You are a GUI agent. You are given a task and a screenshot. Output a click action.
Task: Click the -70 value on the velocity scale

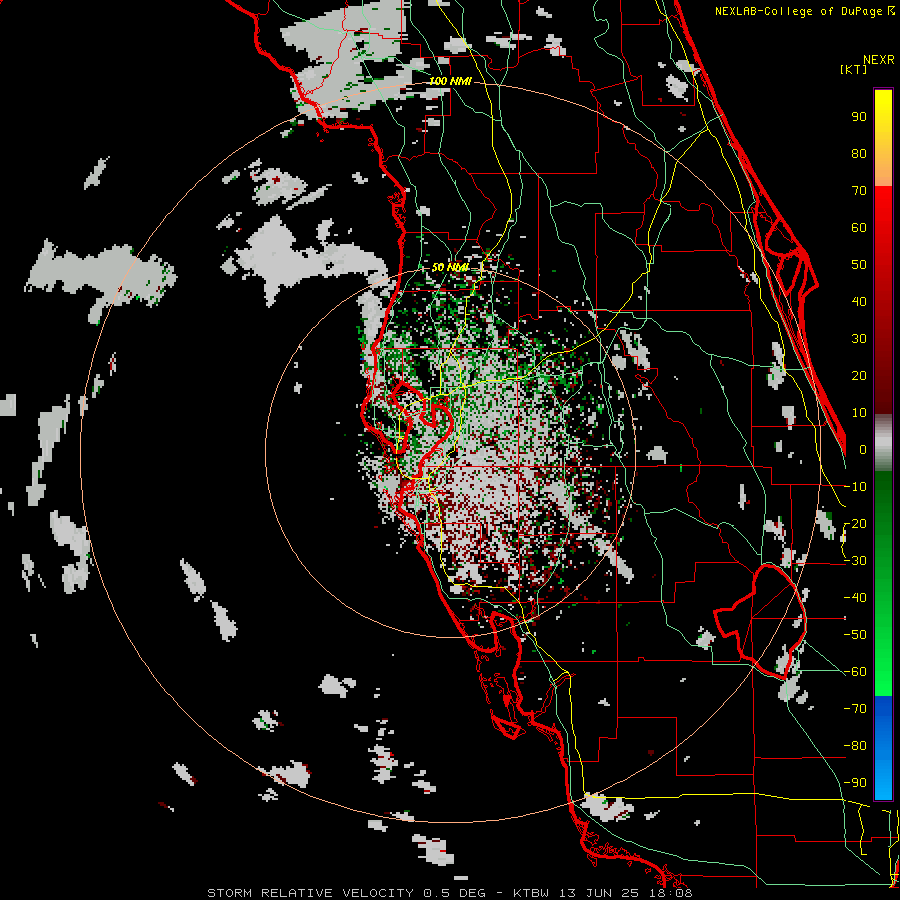point(855,708)
